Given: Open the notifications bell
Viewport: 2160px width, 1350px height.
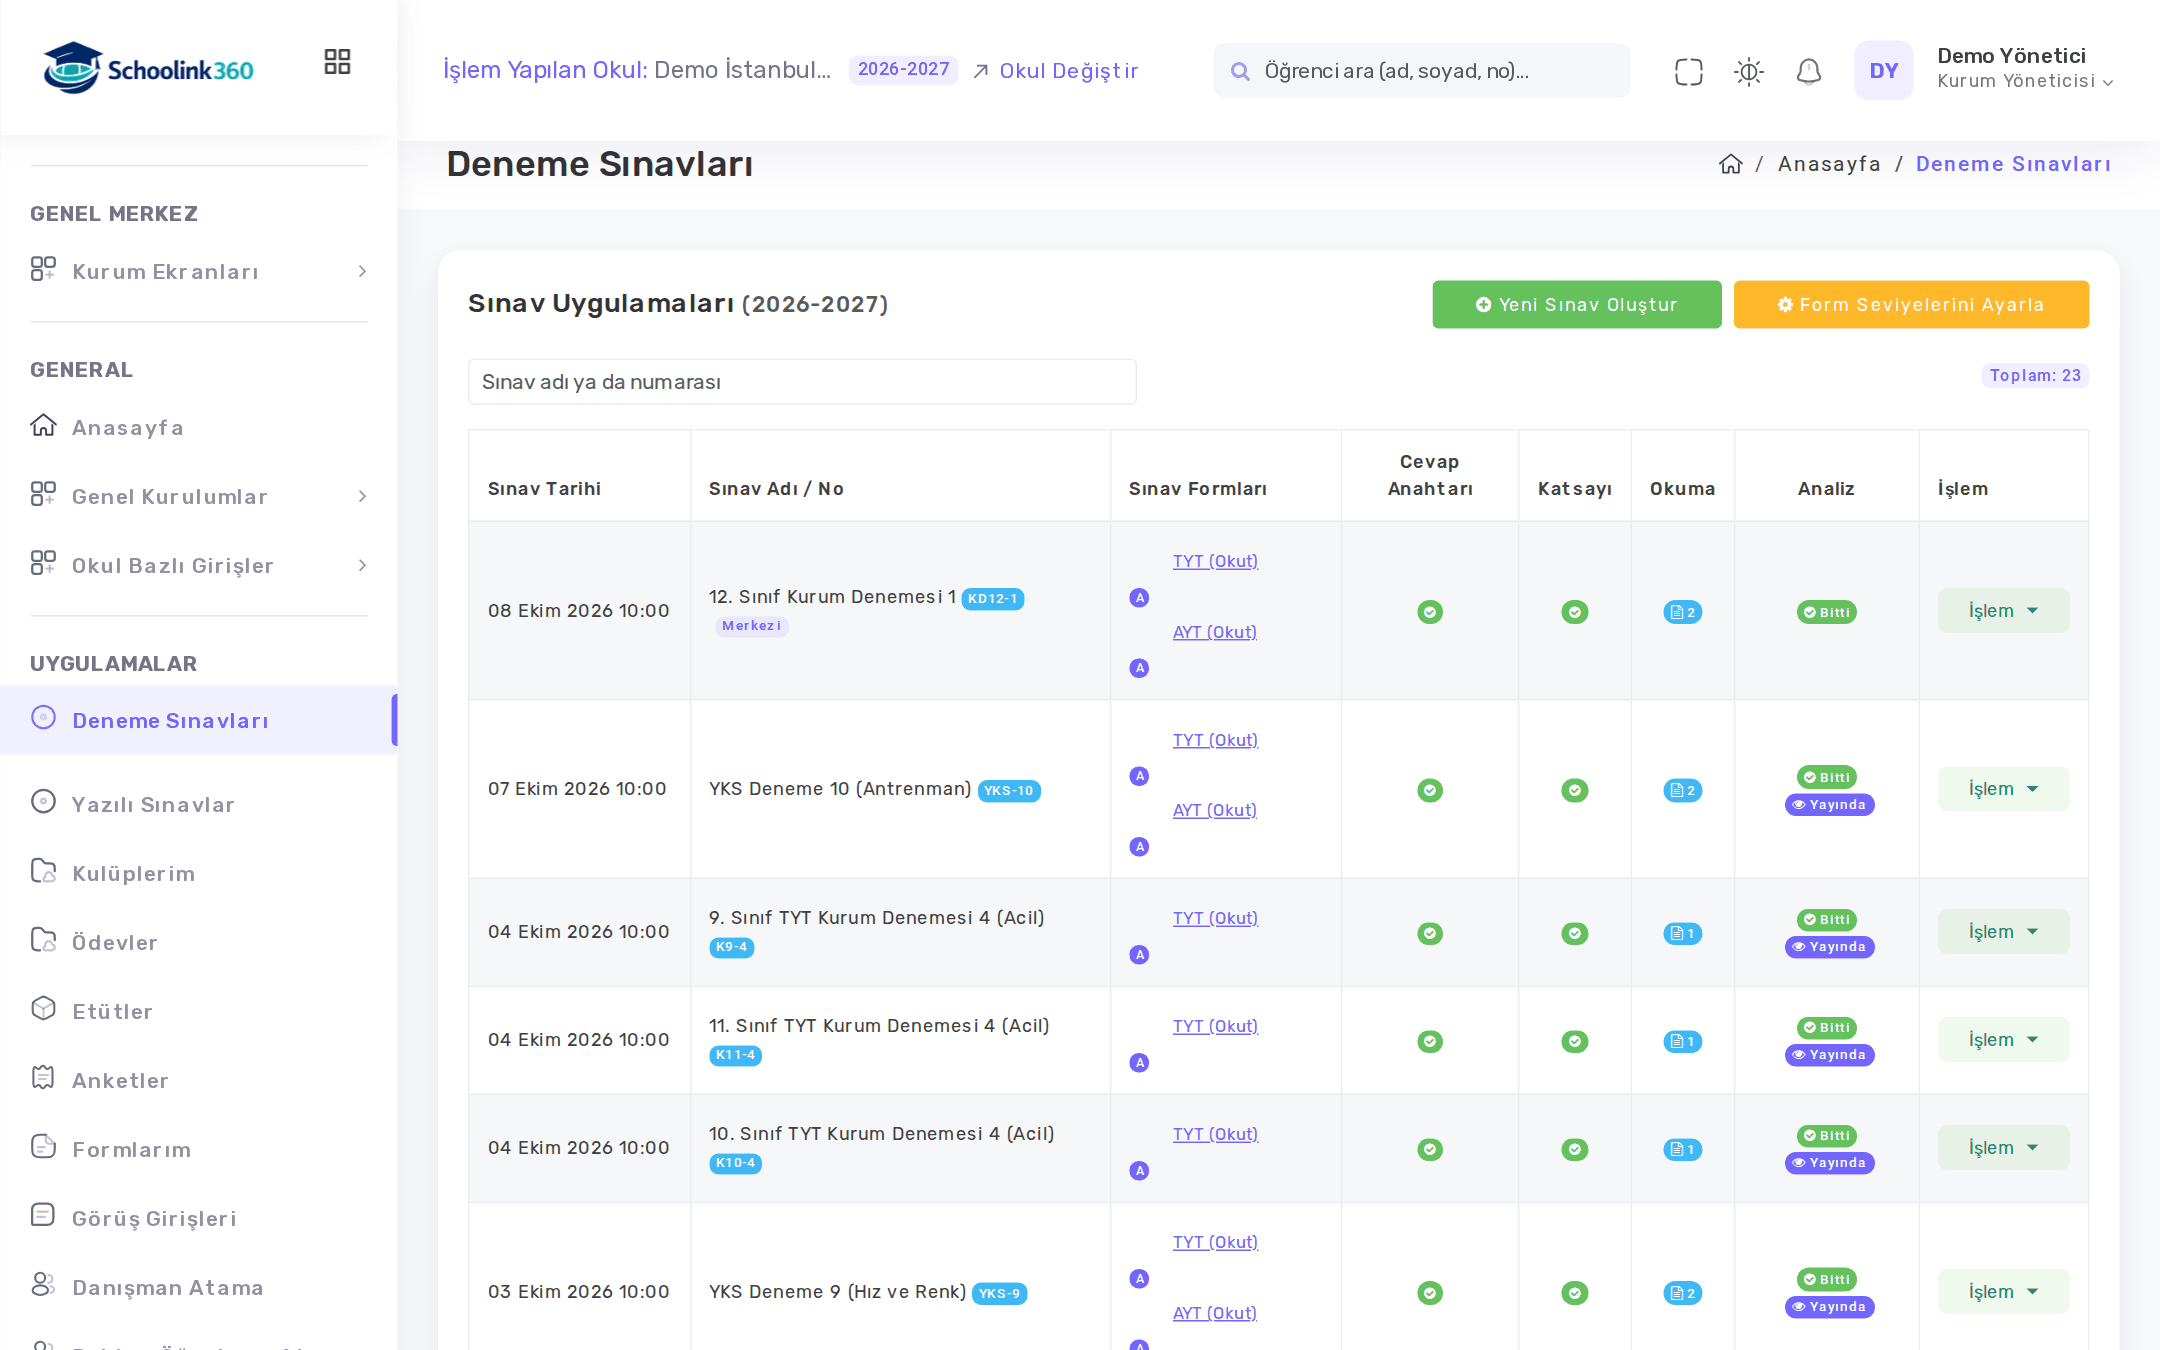Looking at the screenshot, I should click(x=1808, y=71).
